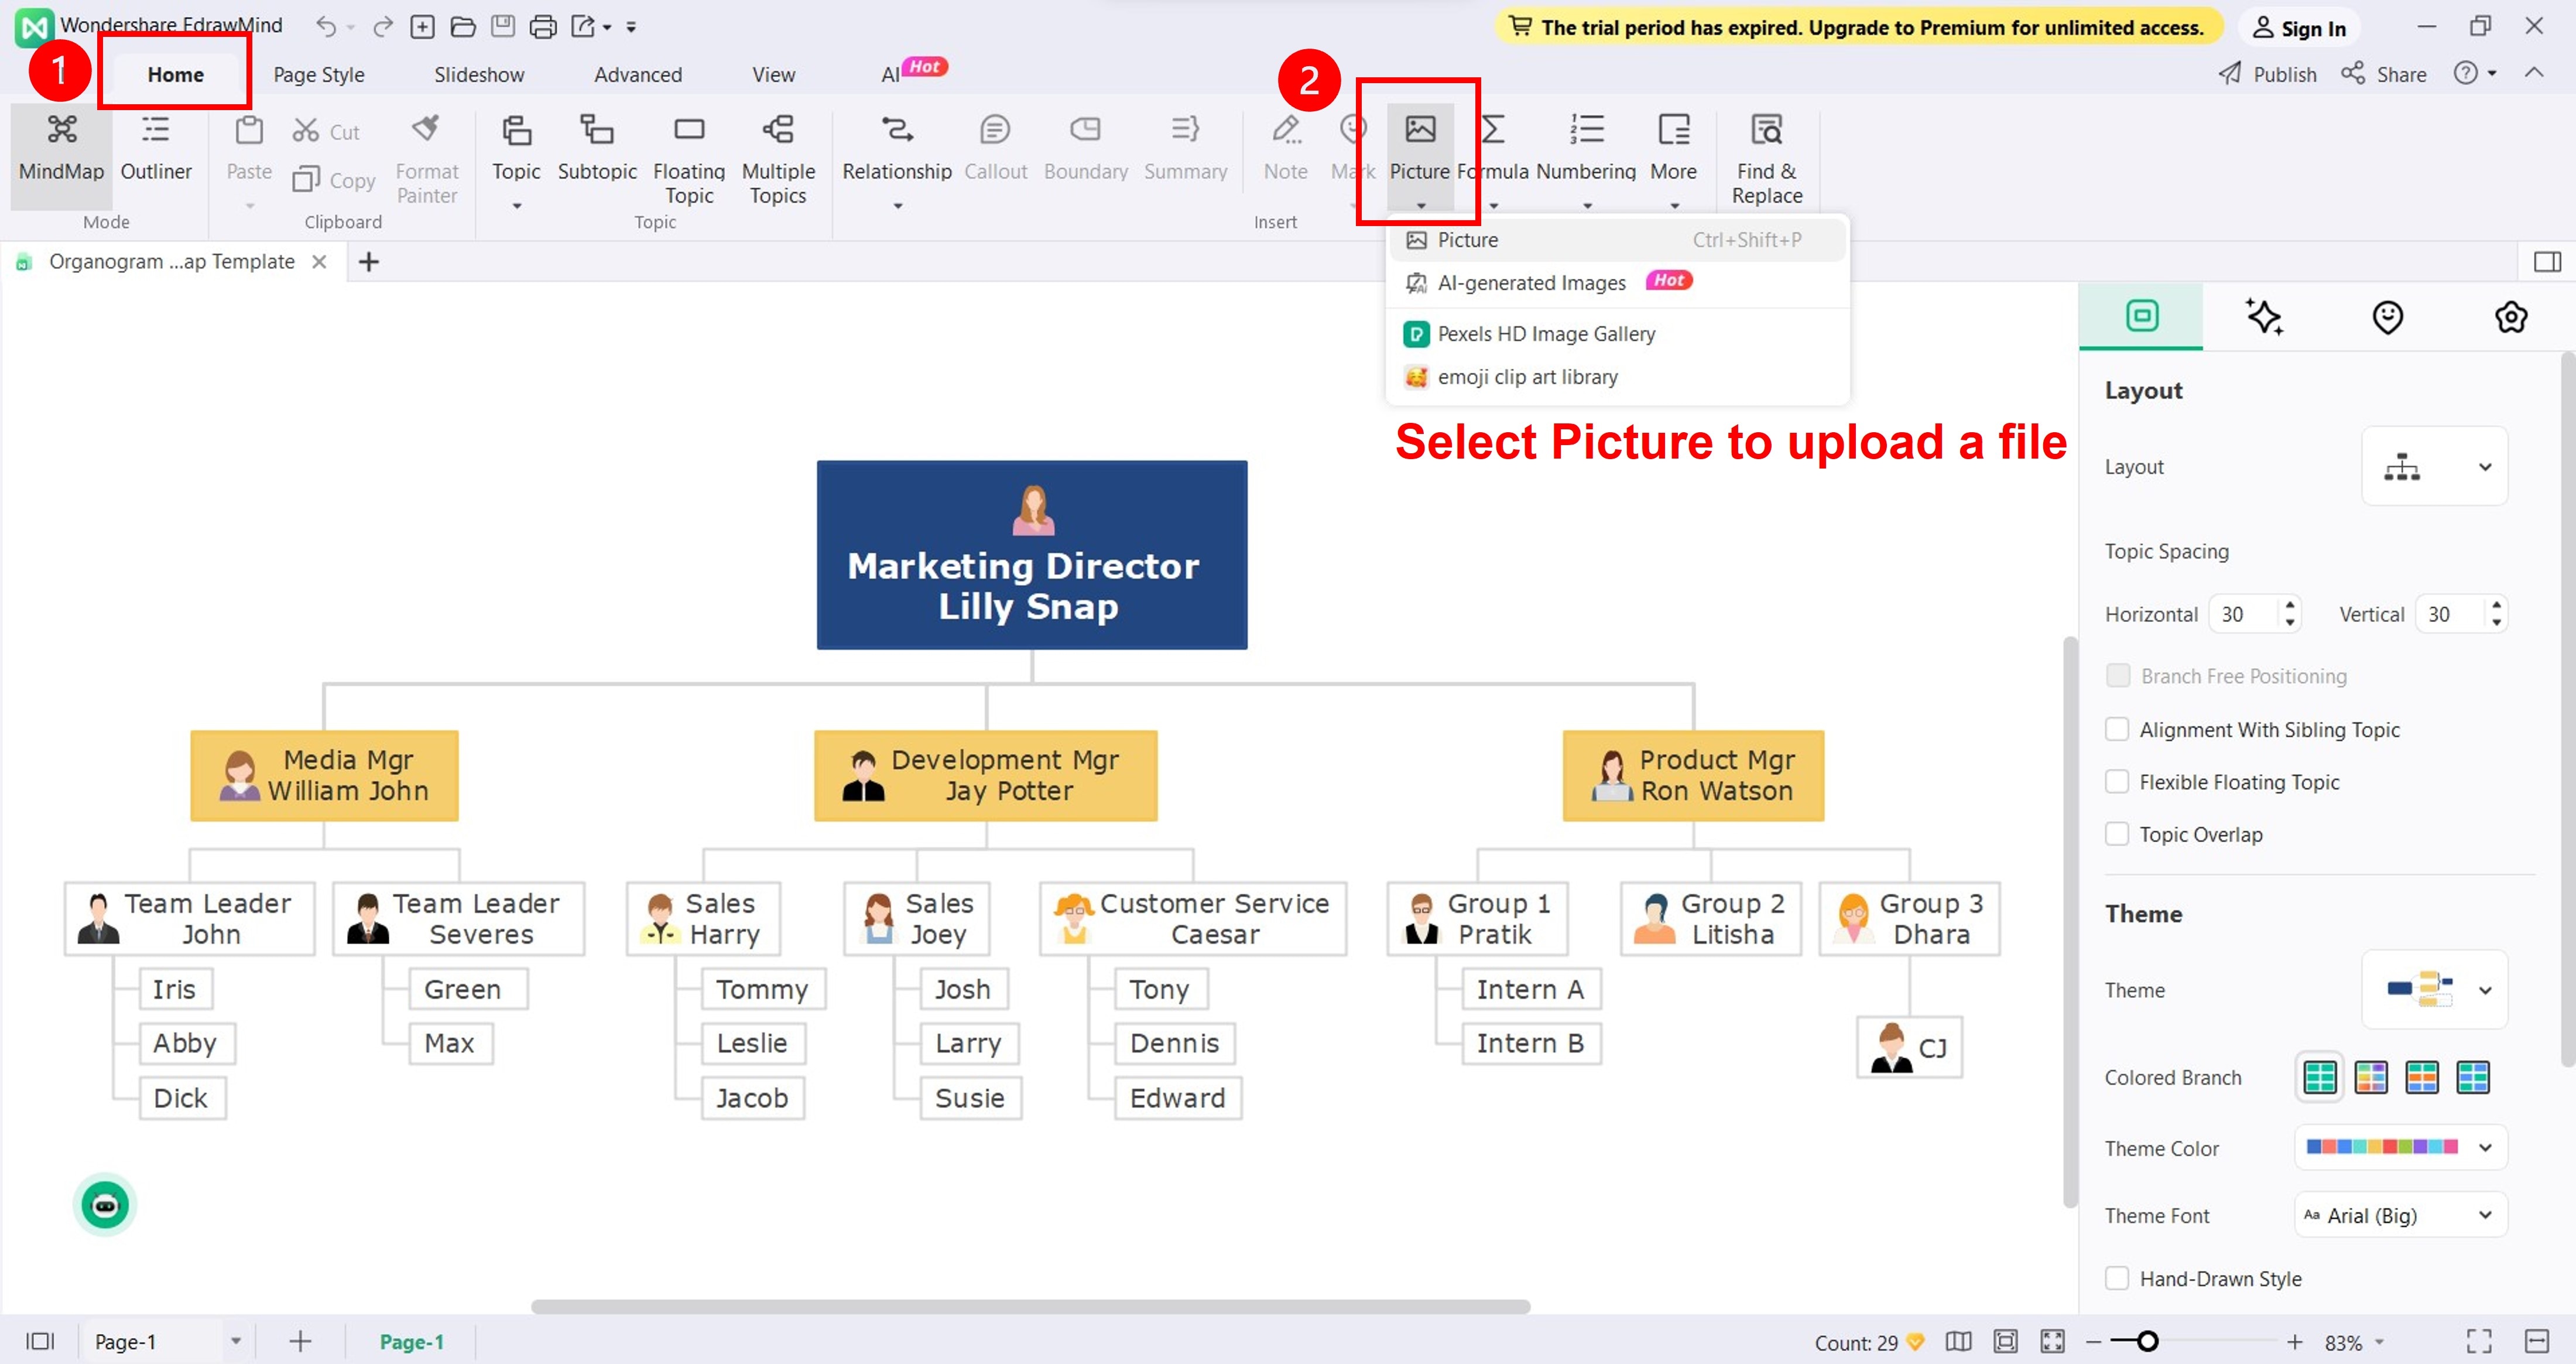Click the Home ribbon tab

pos(176,73)
